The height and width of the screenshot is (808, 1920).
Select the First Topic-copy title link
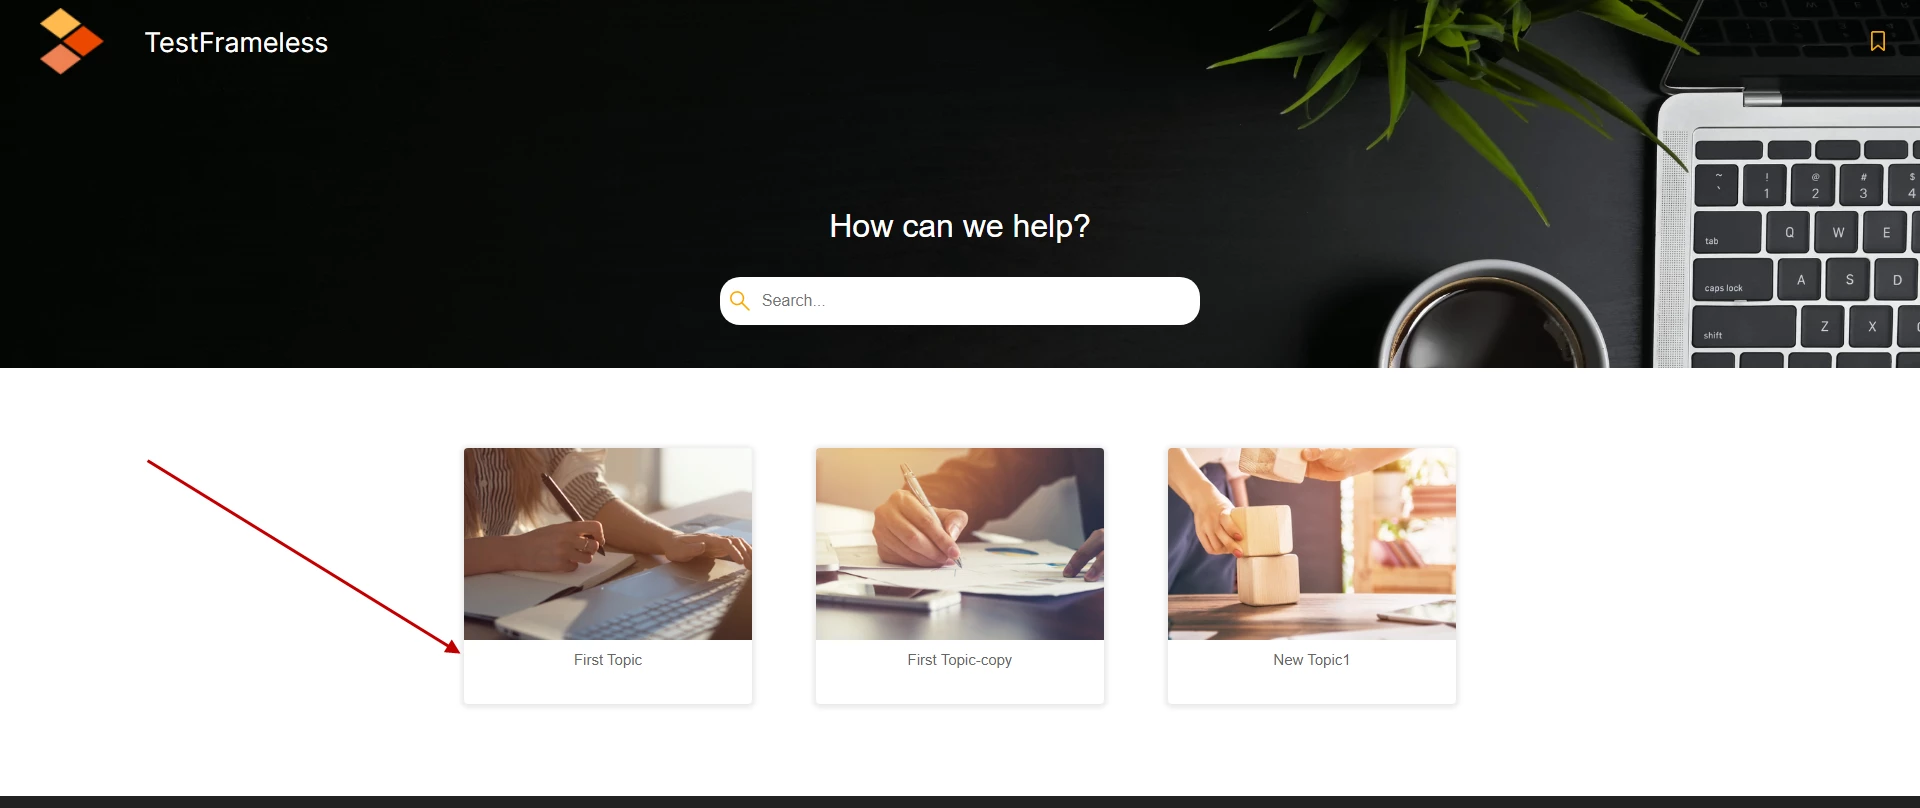(960, 660)
